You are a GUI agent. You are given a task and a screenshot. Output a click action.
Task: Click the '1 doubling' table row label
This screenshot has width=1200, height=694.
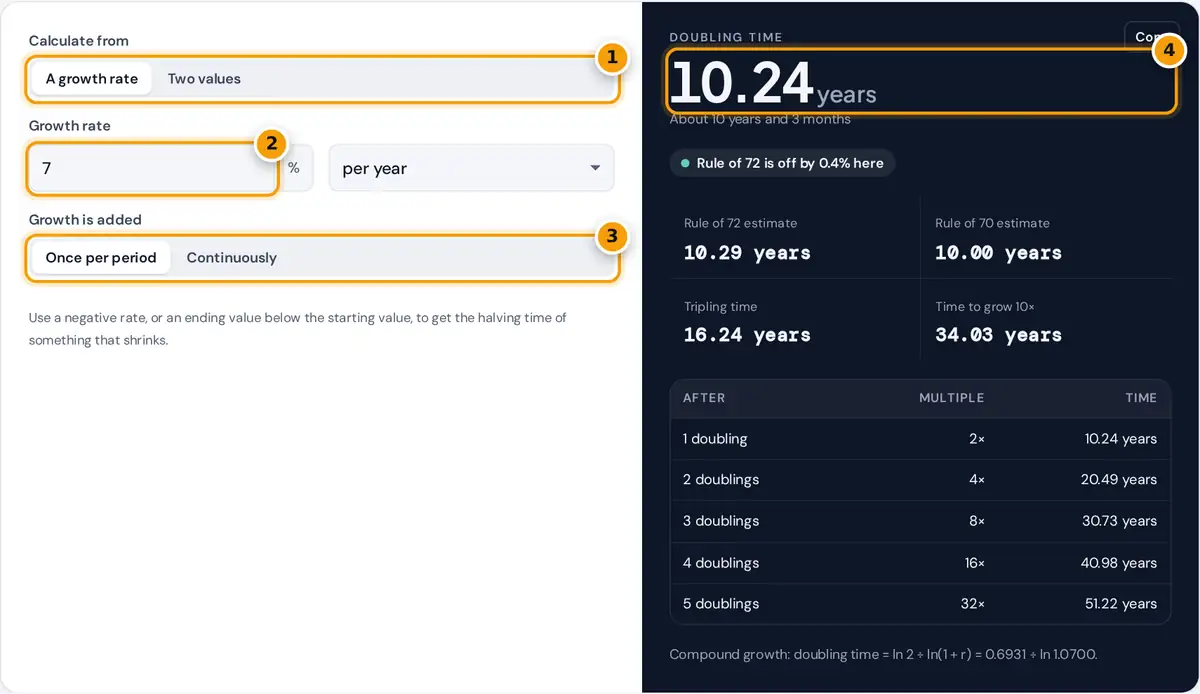[x=715, y=439]
